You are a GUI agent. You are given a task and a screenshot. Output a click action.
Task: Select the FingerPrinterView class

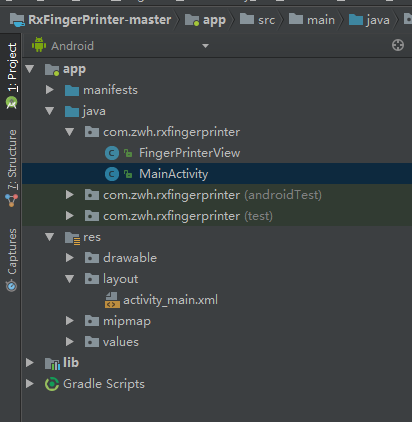point(189,153)
